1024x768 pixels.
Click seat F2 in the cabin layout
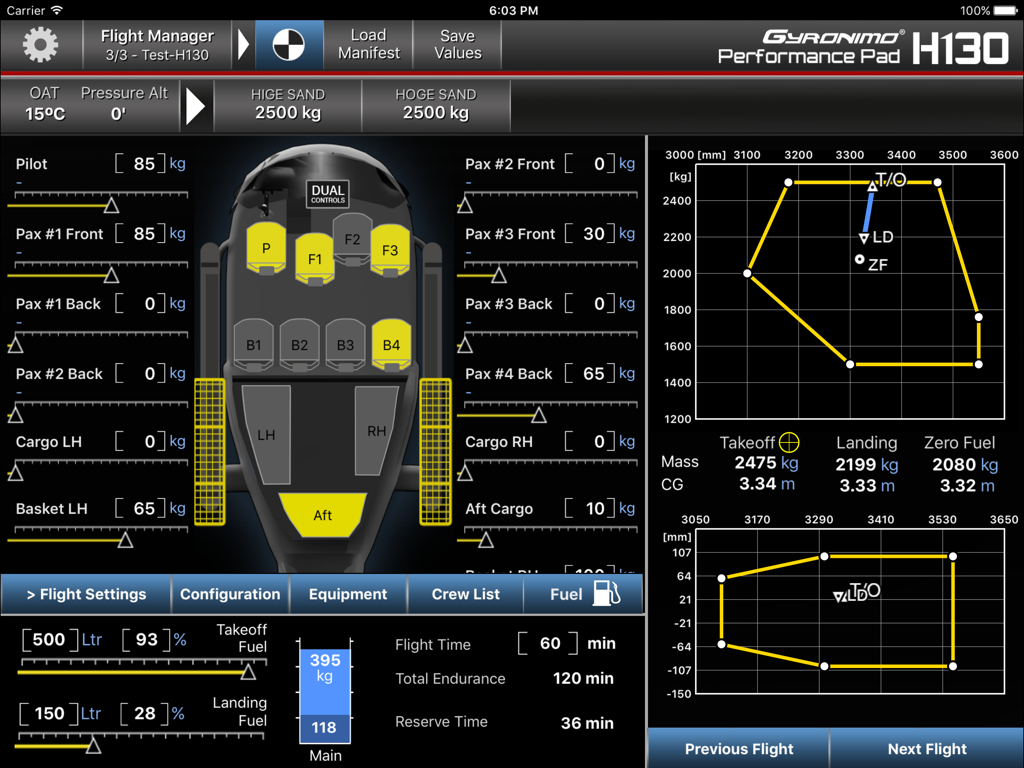coord(352,240)
